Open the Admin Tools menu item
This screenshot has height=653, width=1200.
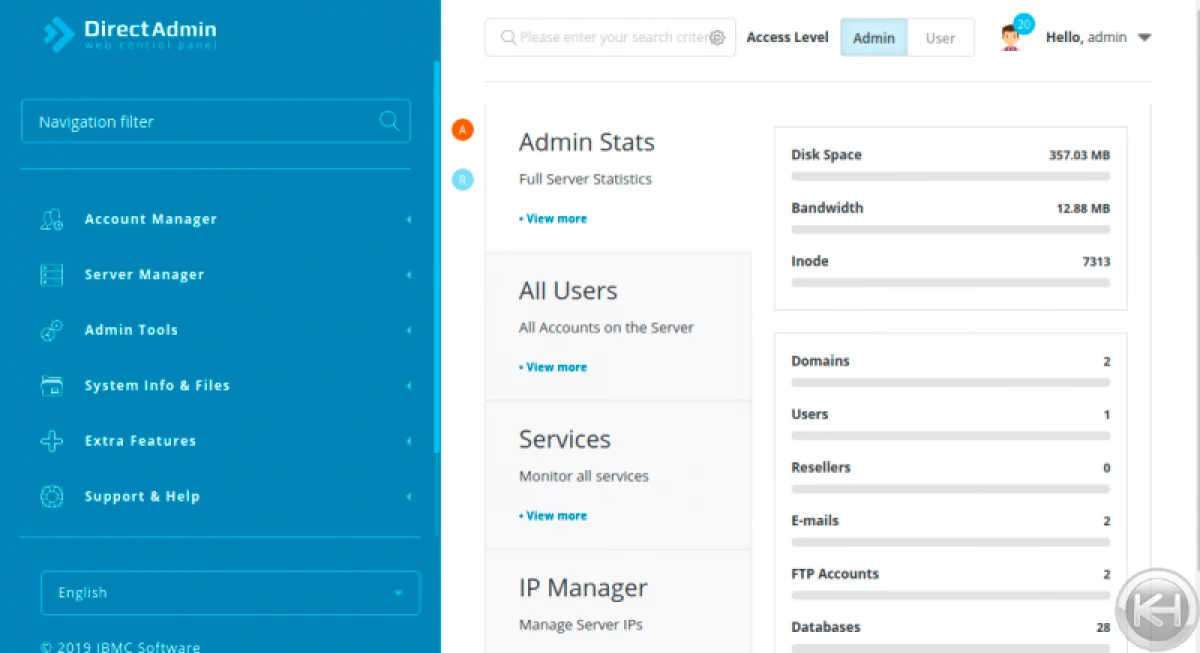(x=131, y=330)
